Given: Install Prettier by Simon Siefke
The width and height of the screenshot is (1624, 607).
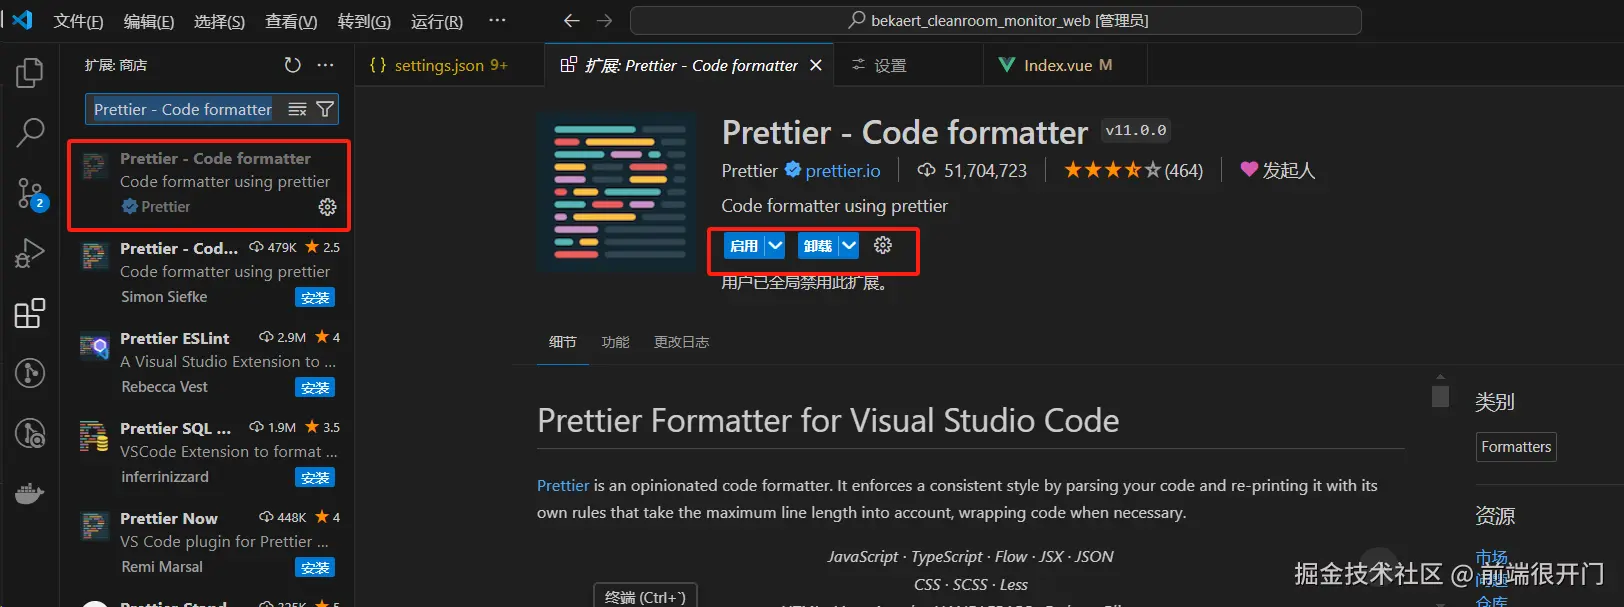Looking at the screenshot, I should tap(315, 298).
